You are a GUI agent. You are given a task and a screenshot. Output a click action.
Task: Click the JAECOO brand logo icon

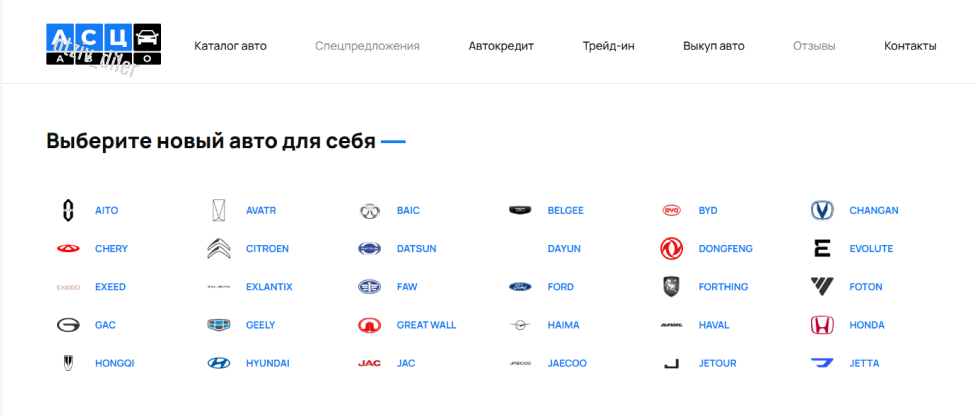coord(520,363)
